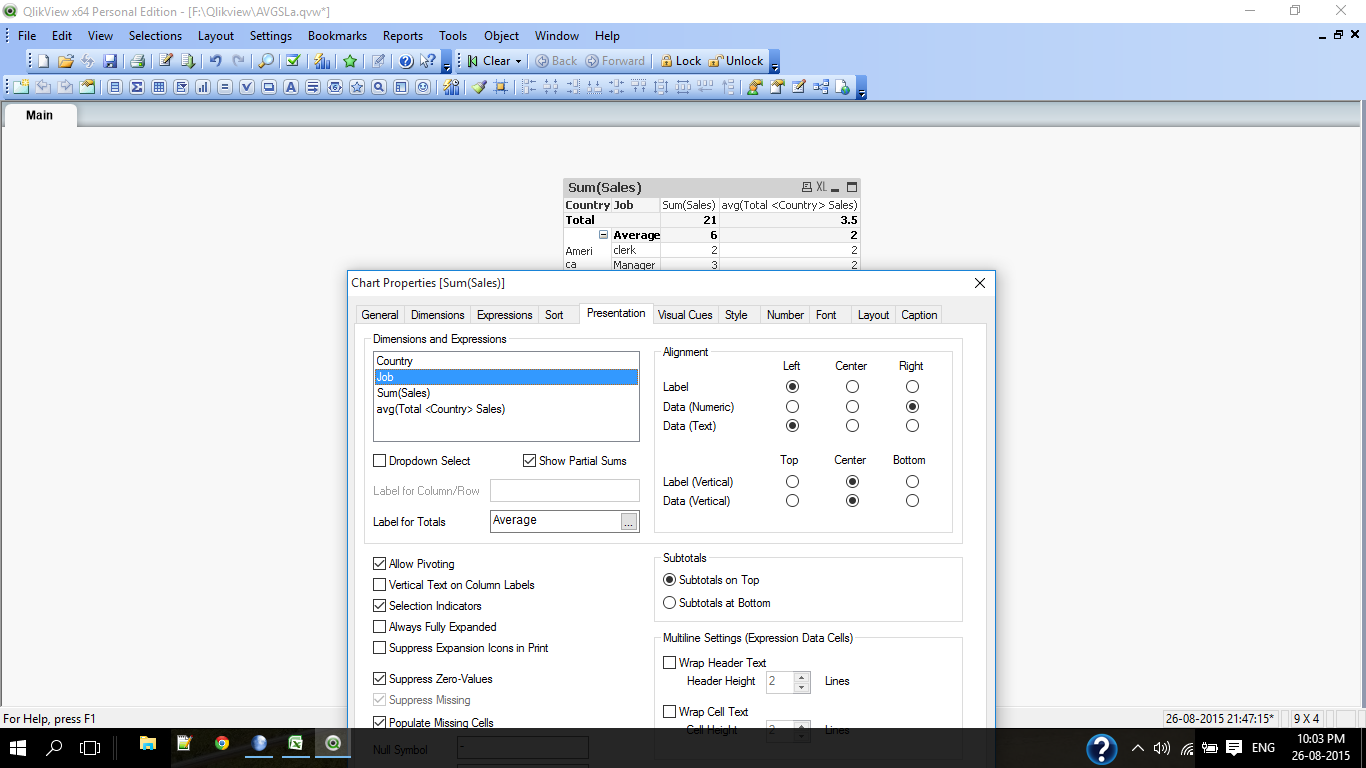Uncheck Show Partial Sums
This screenshot has height=768, width=1366.
(x=529, y=461)
